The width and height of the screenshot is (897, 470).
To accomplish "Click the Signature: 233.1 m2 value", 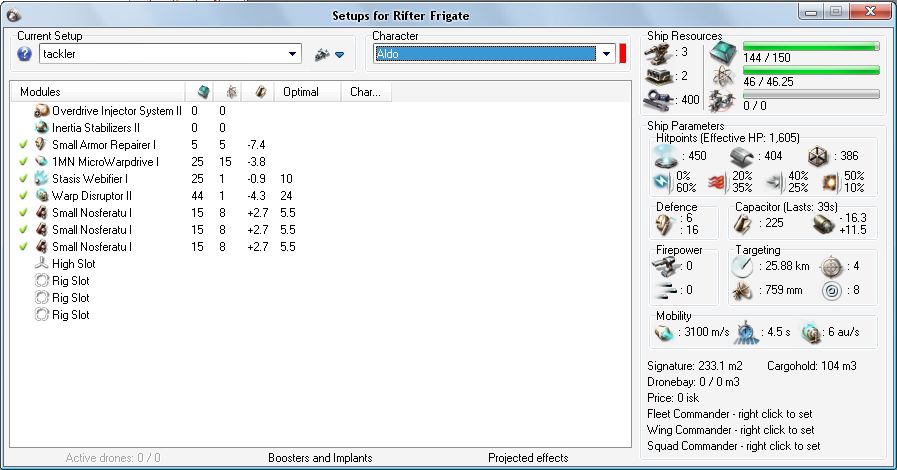I will (x=694, y=365).
